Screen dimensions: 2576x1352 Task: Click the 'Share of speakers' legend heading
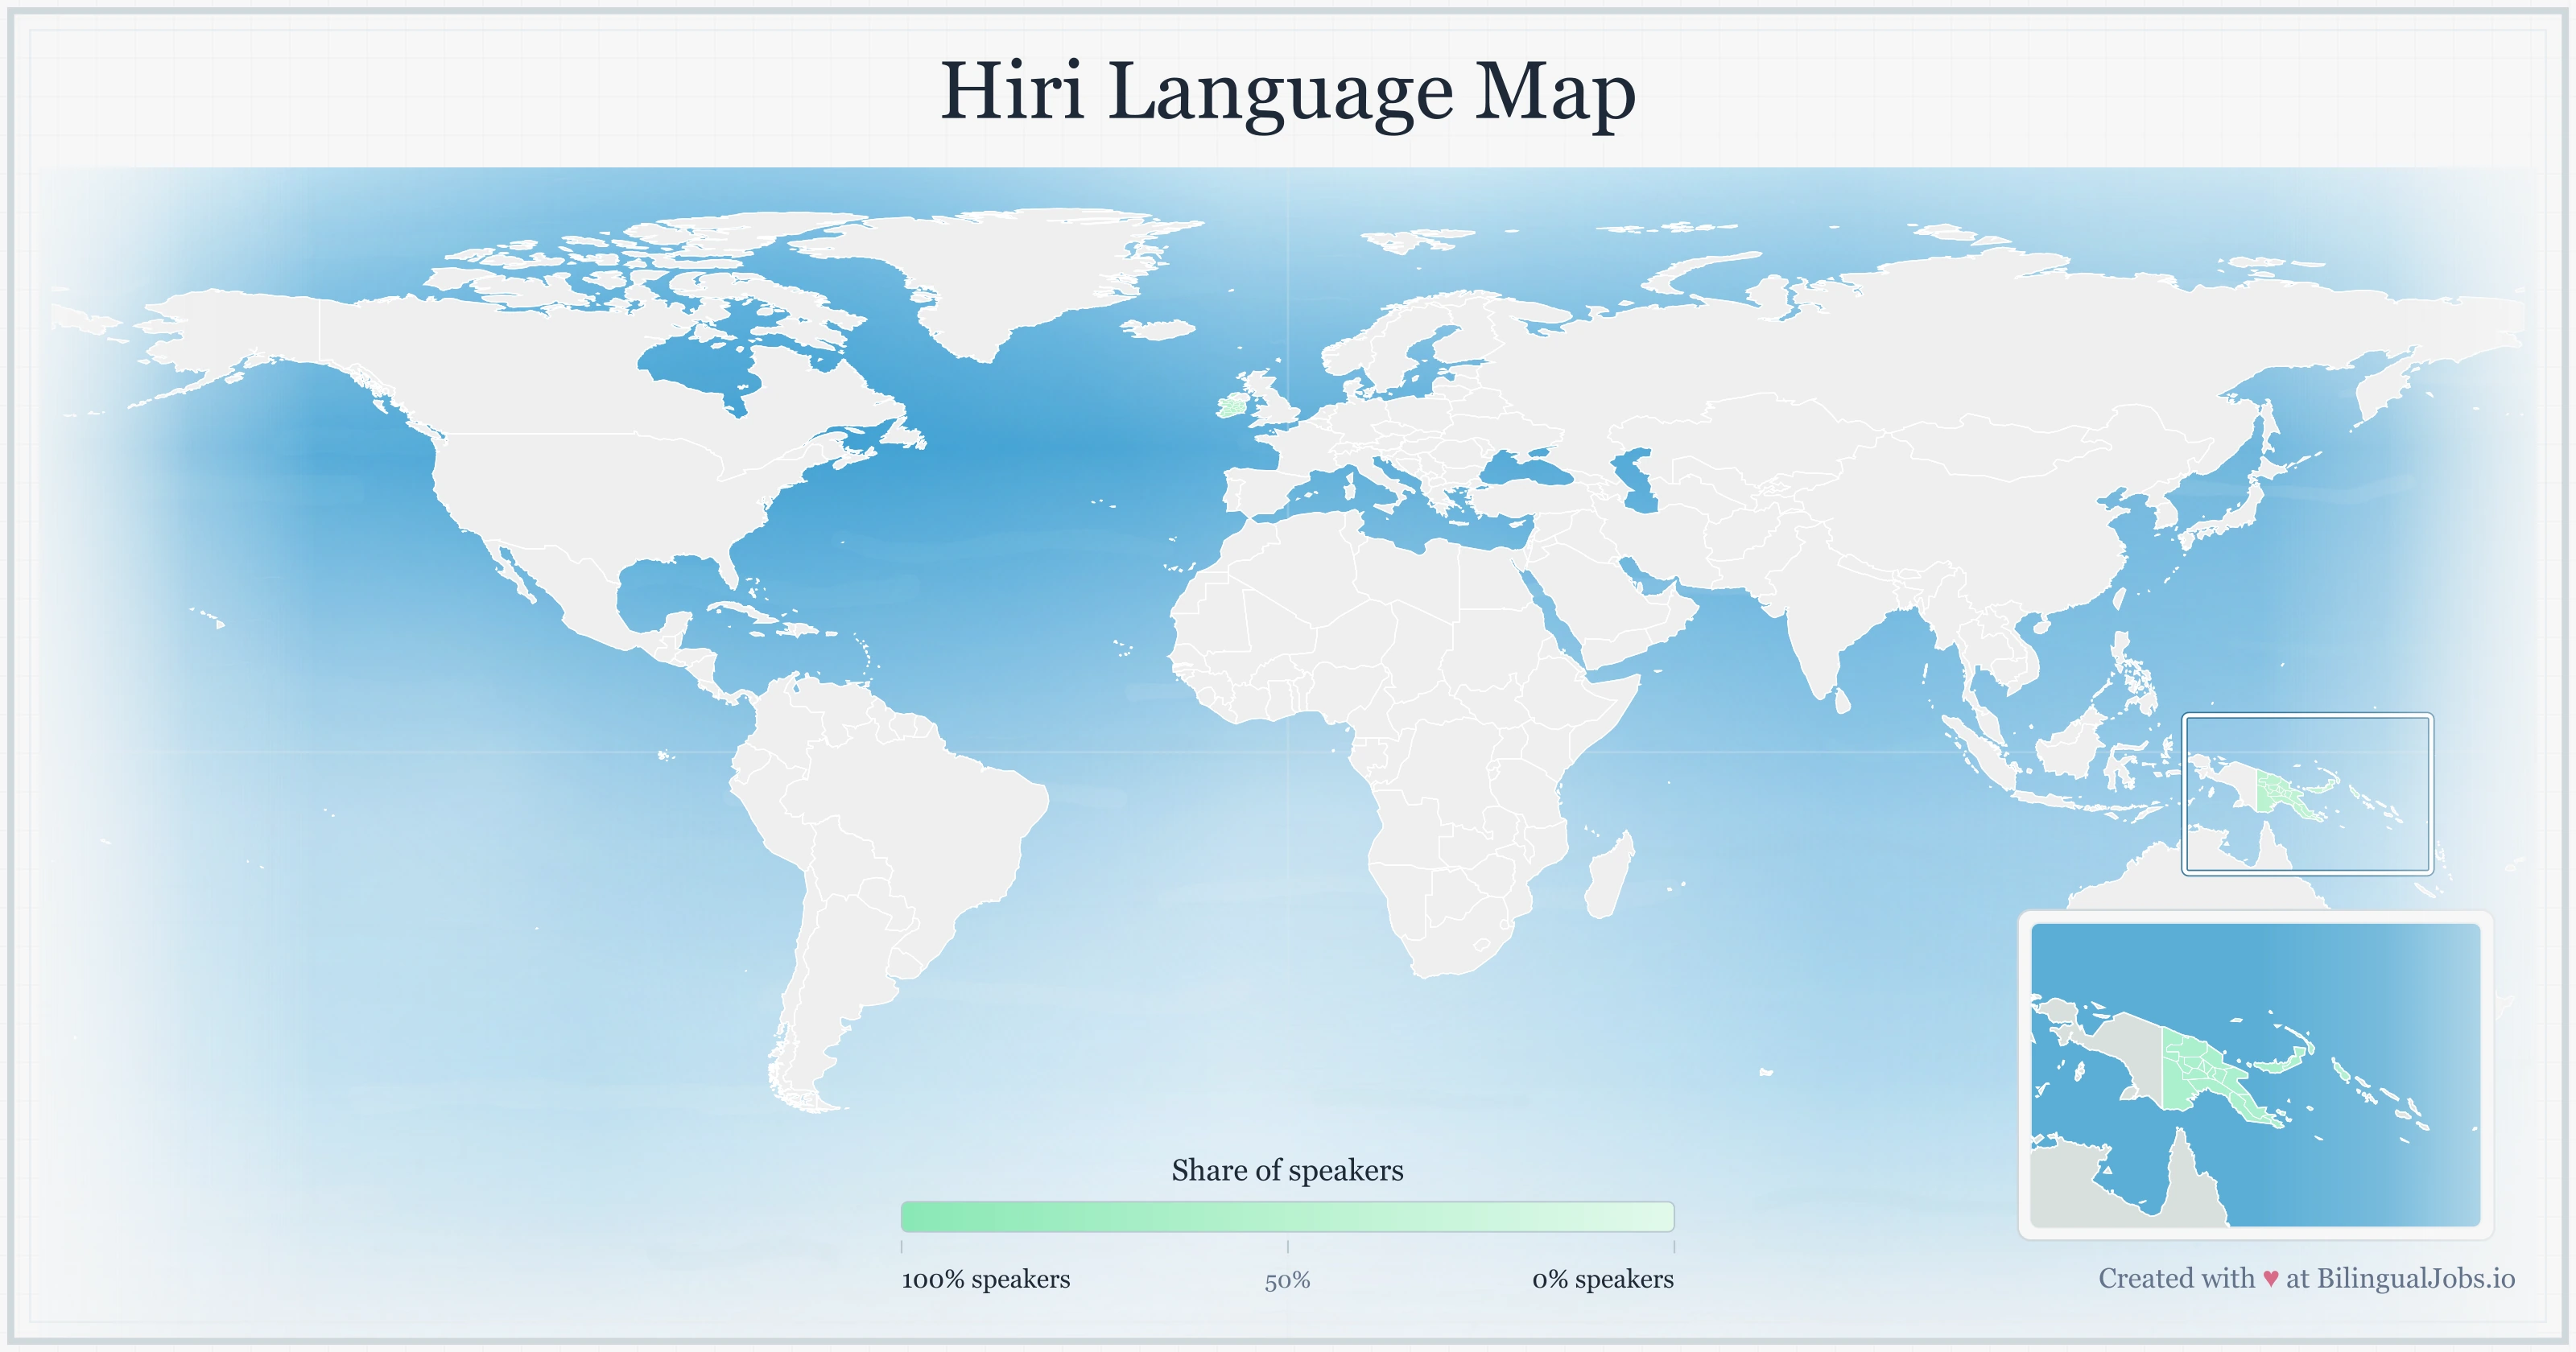coord(1288,1169)
